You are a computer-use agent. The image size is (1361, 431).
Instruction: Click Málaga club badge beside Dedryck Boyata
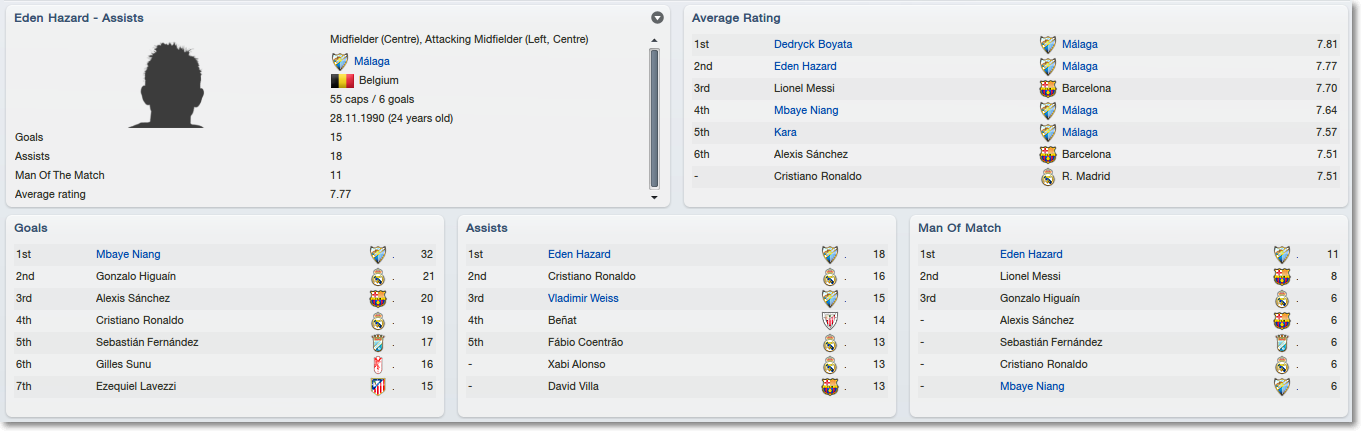[x=1048, y=44]
